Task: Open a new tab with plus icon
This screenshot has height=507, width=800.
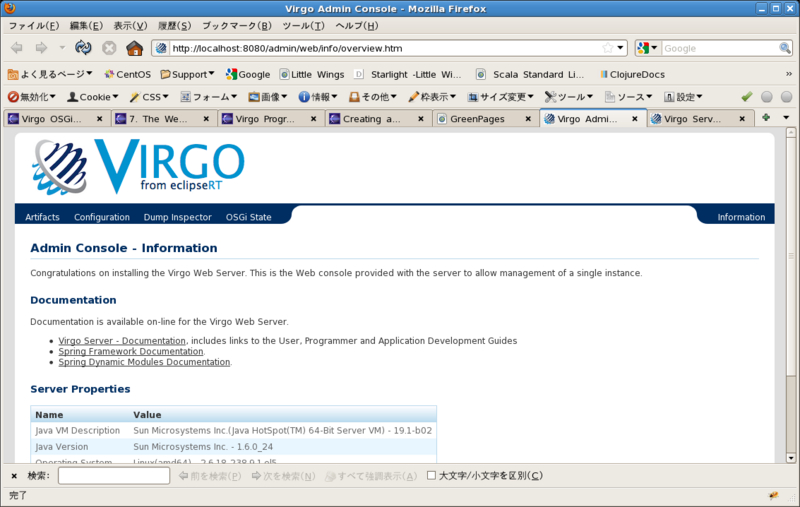Action: coord(766,118)
